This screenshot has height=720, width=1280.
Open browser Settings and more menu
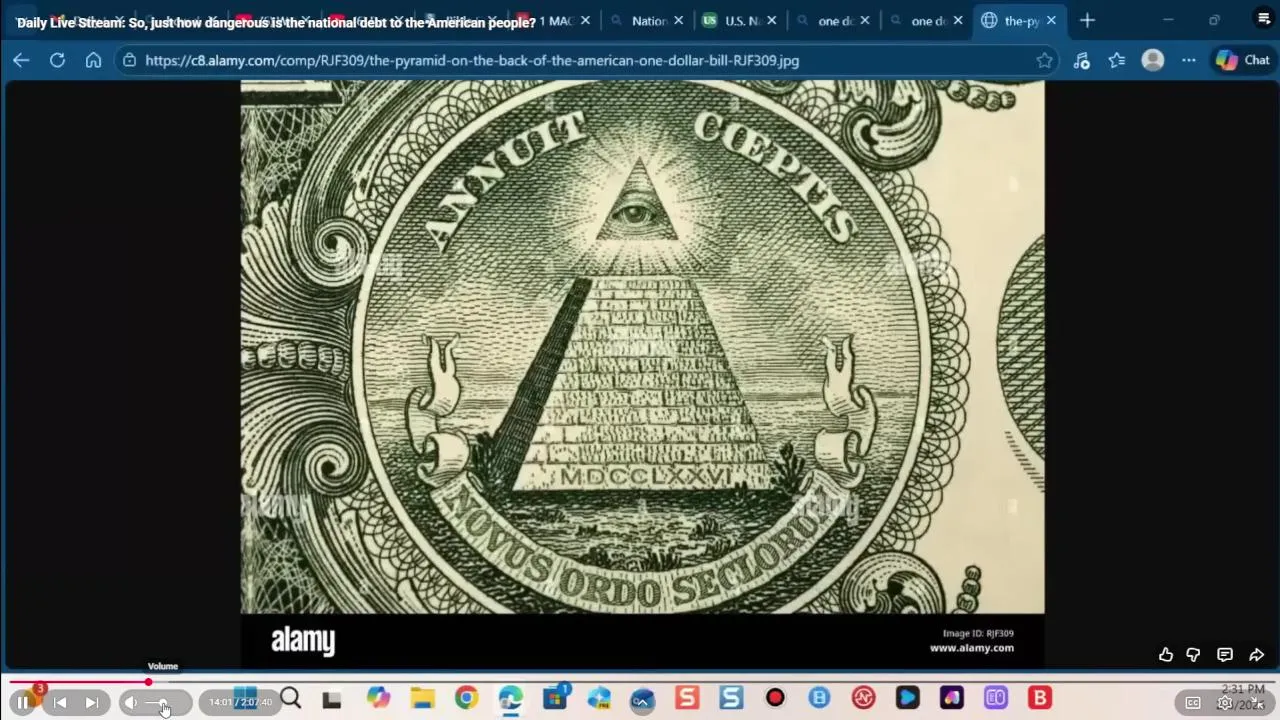(1189, 60)
